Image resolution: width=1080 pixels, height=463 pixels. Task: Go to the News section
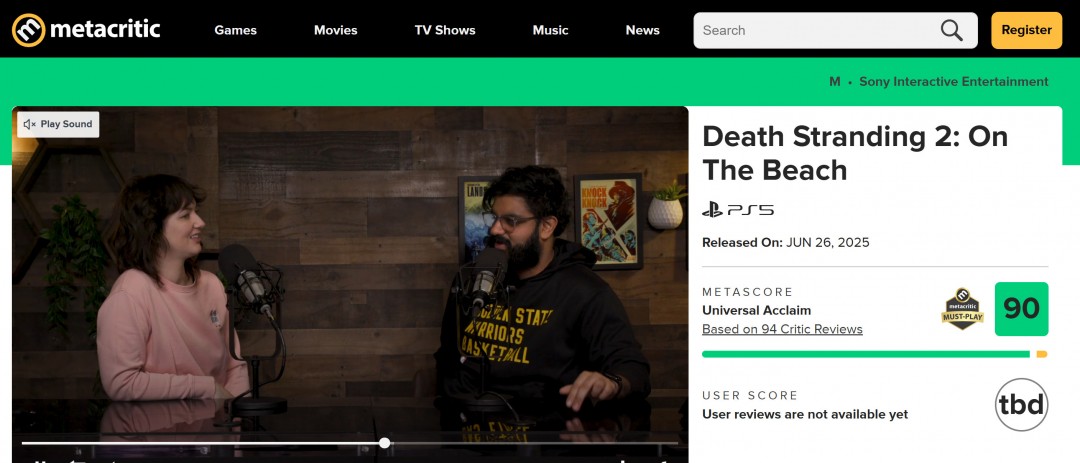click(642, 30)
